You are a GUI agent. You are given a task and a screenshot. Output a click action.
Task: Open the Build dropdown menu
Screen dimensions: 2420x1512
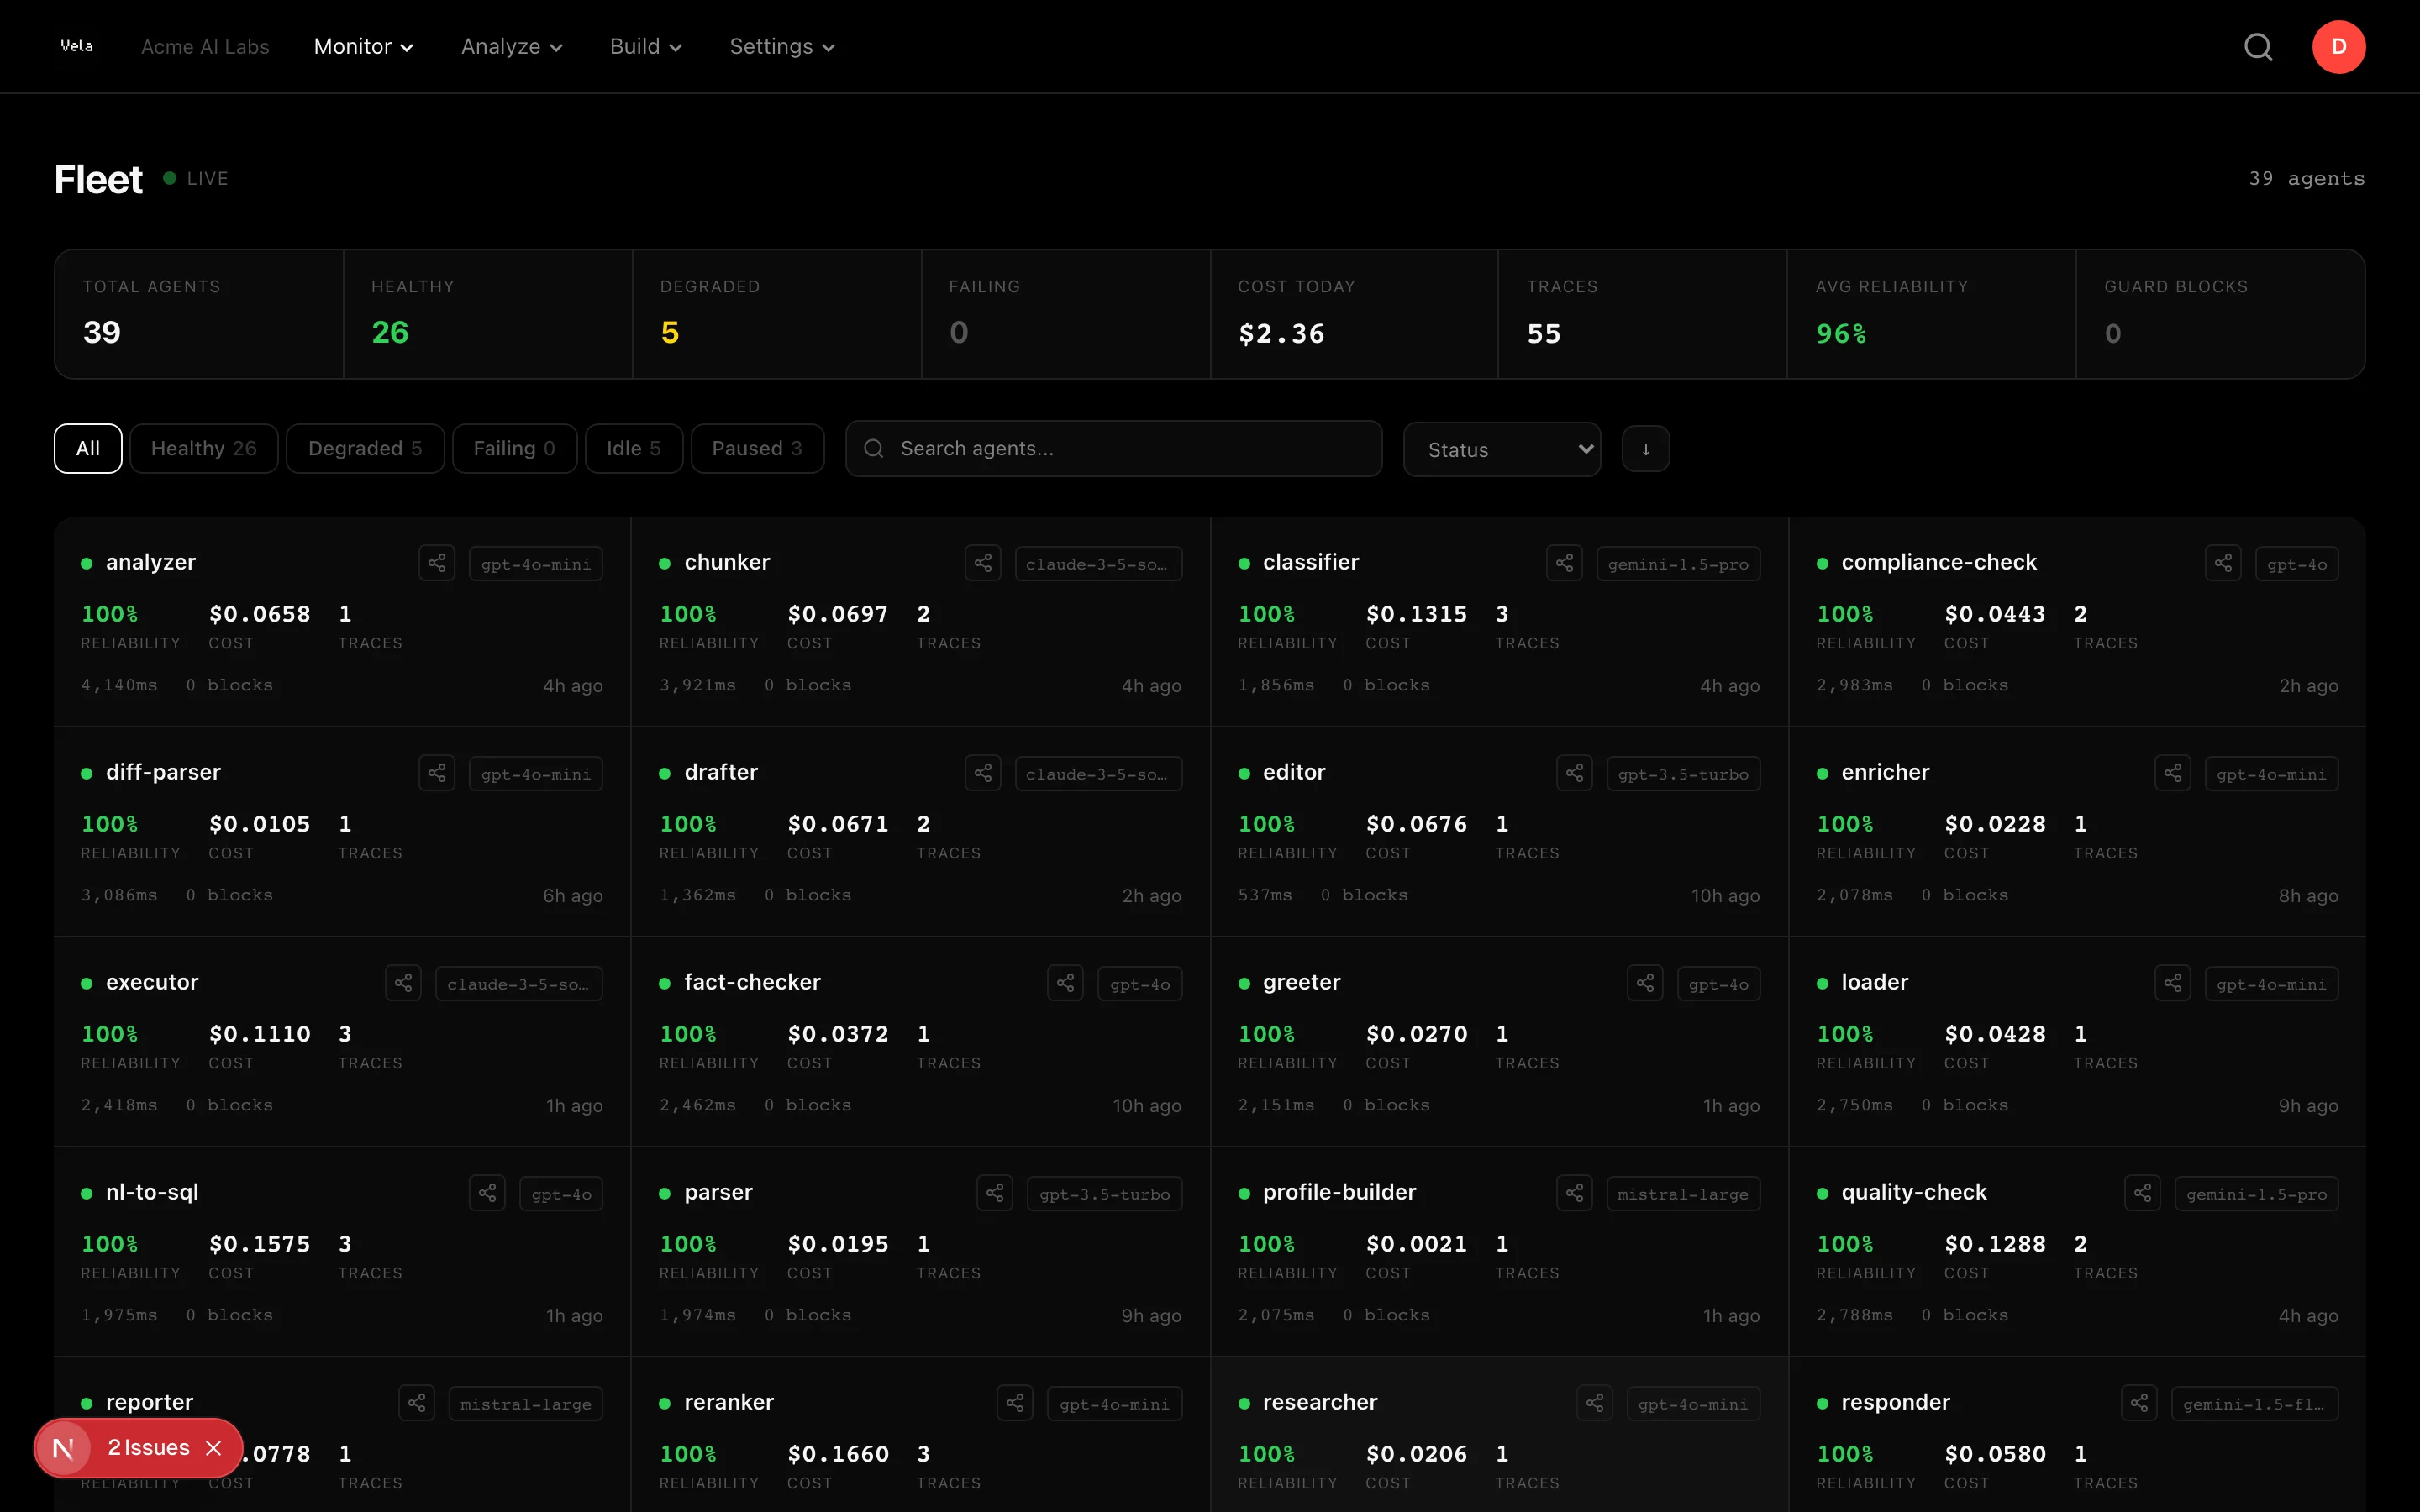pos(645,46)
